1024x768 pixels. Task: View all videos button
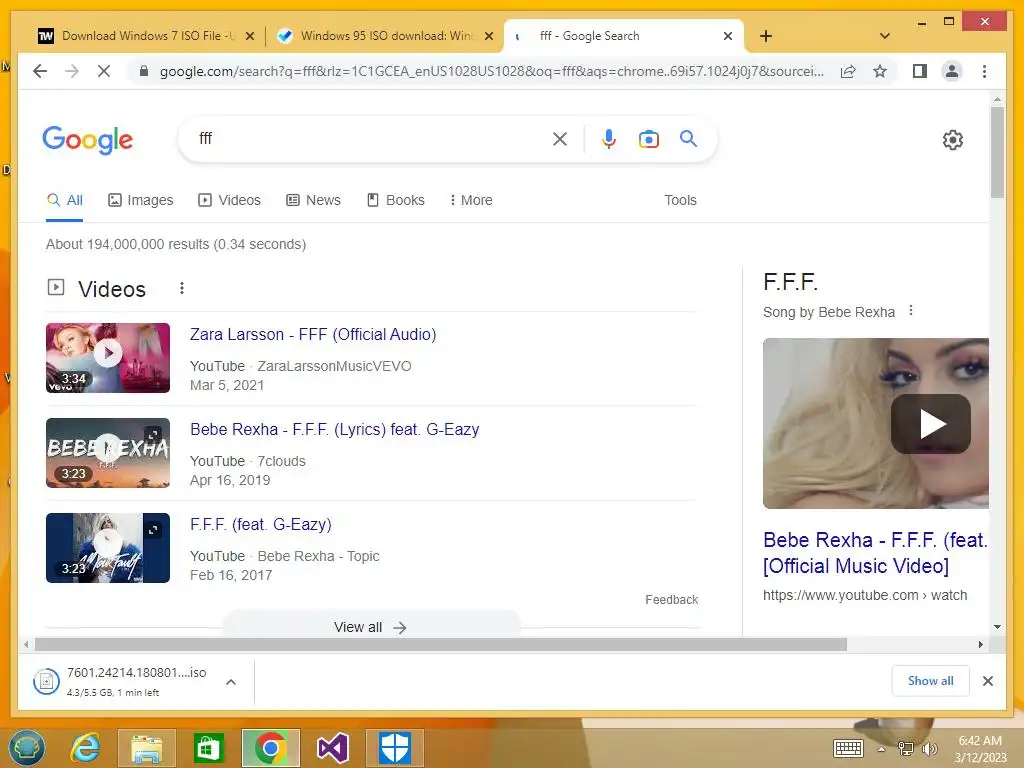(371, 627)
